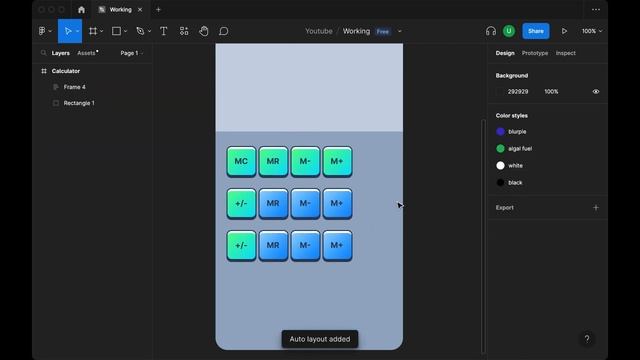
Task: Open the user avatar U
Action: point(509,31)
